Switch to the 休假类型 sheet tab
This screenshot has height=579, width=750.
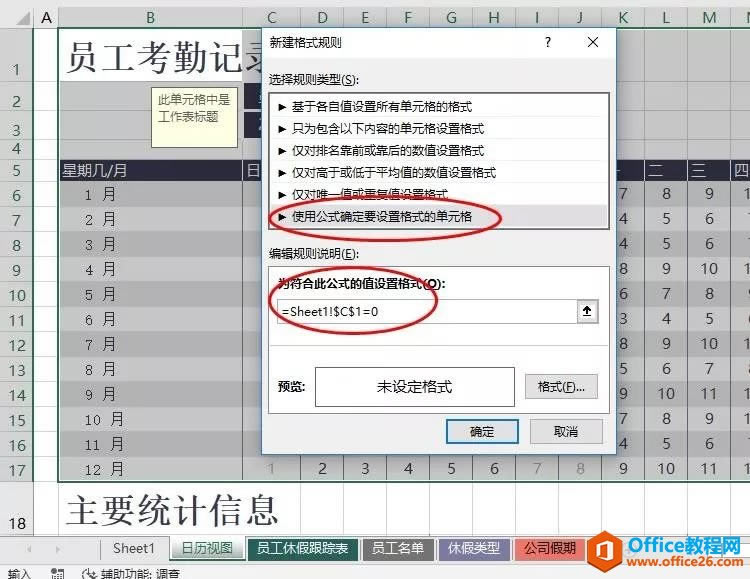tap(474, 548)
